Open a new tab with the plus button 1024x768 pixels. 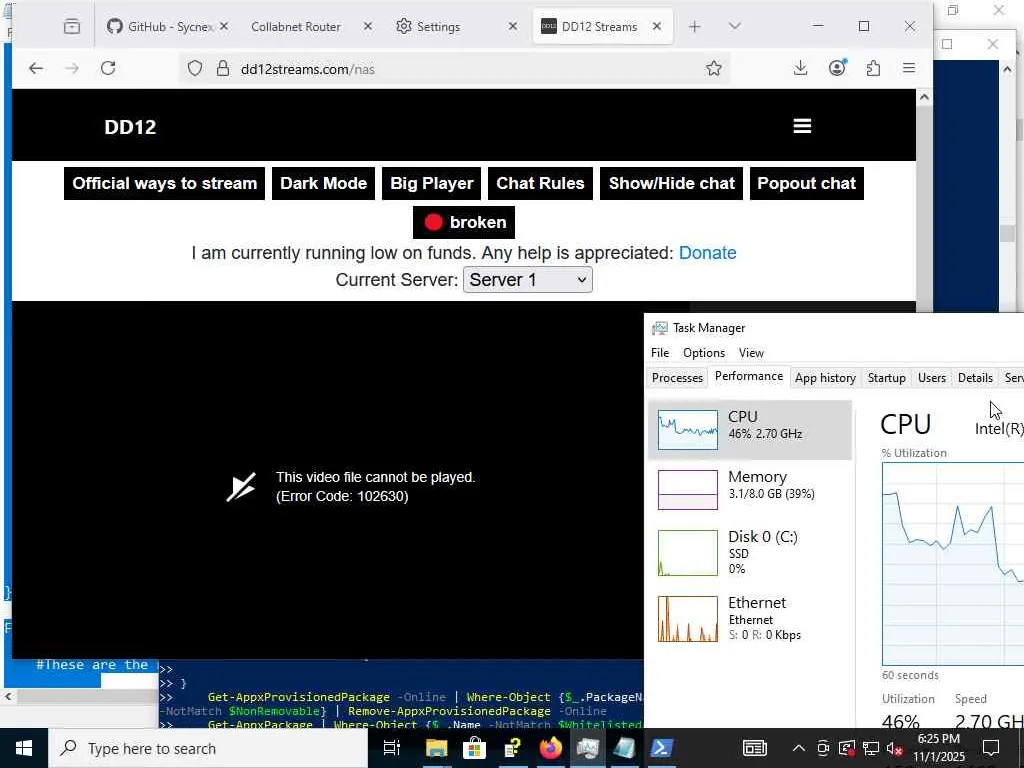click(x=695, y=27)
